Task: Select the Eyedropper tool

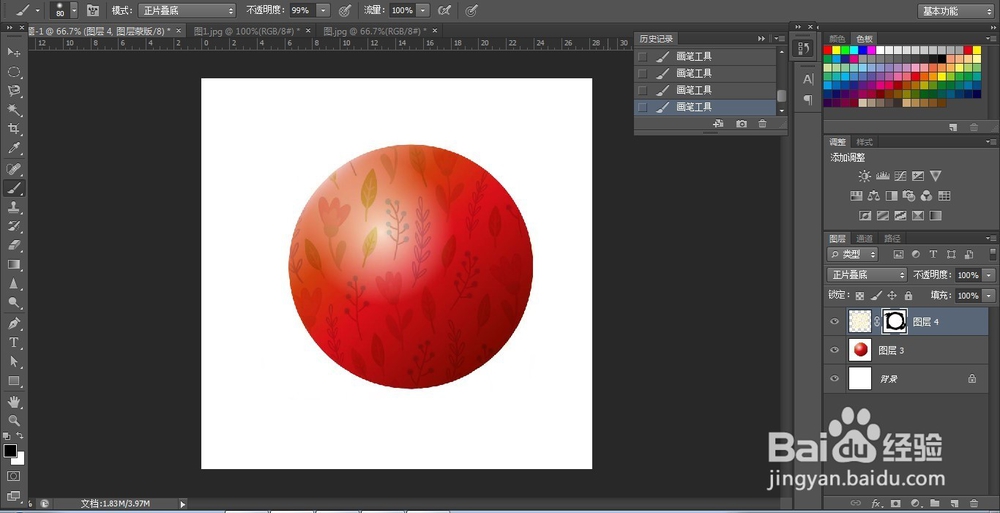Action: [14, 148]
